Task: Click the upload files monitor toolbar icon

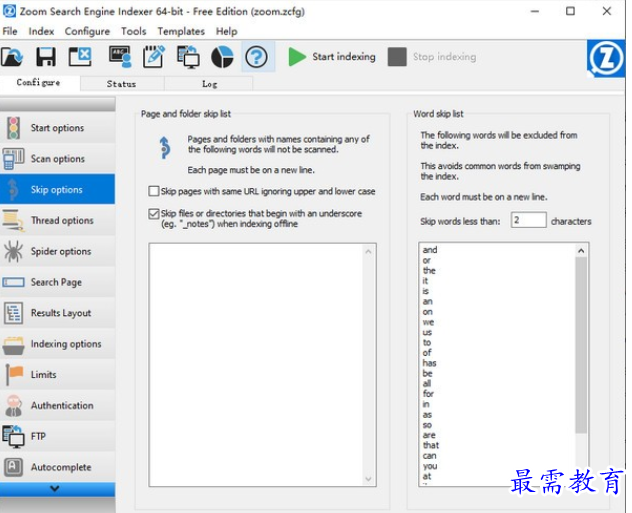Action: pyautogui.click(x=188, y=57)
